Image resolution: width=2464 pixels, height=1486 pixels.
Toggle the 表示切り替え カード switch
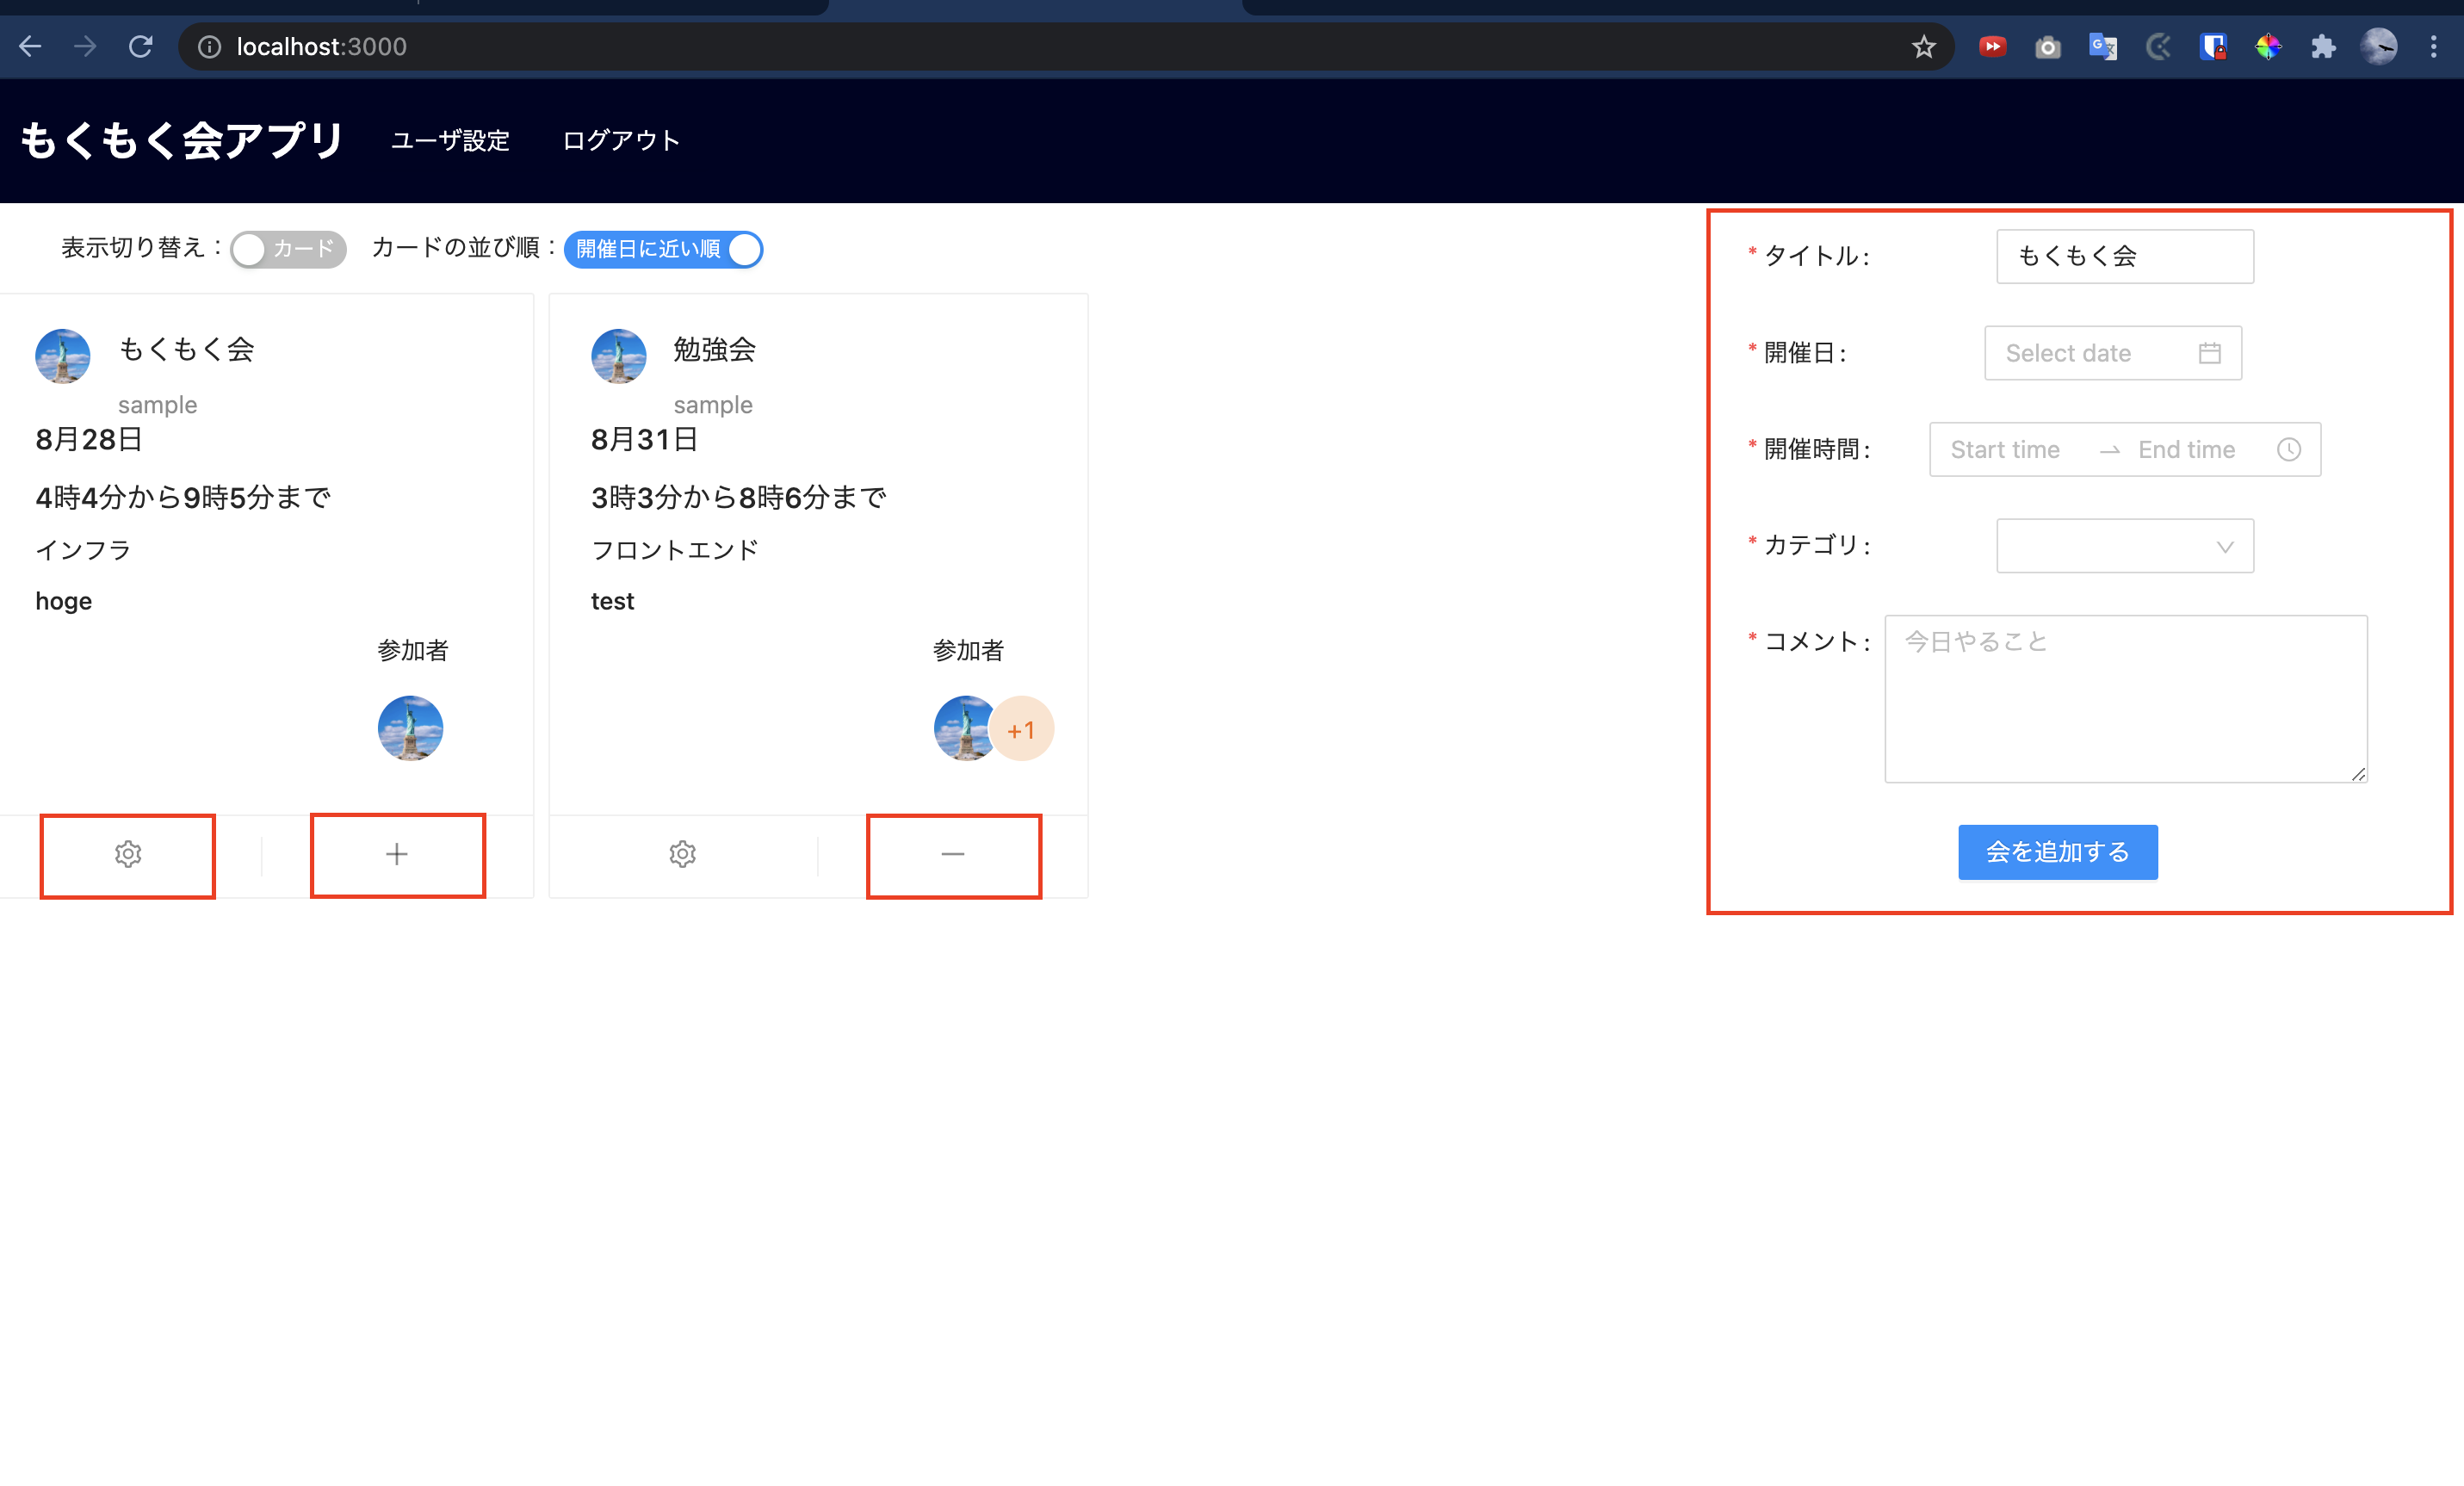pyautogui.click(x=288, y=249)
